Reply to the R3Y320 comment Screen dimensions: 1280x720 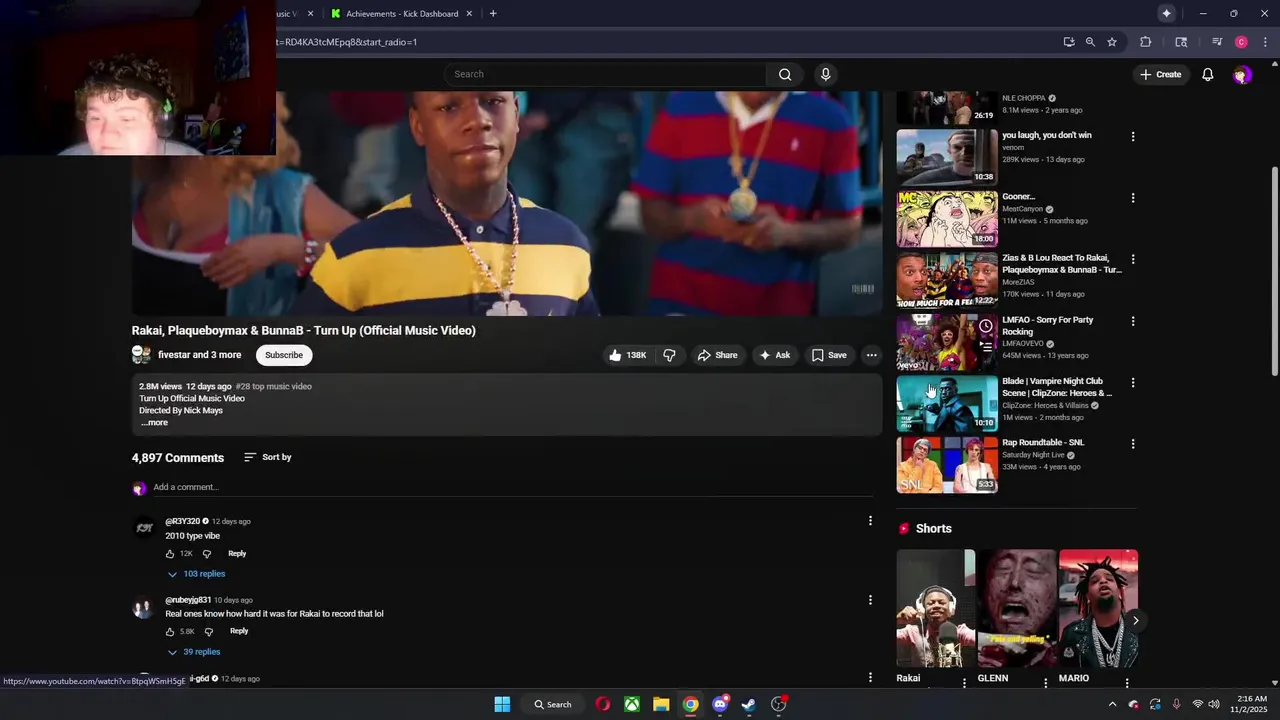[x=237, y=554]
